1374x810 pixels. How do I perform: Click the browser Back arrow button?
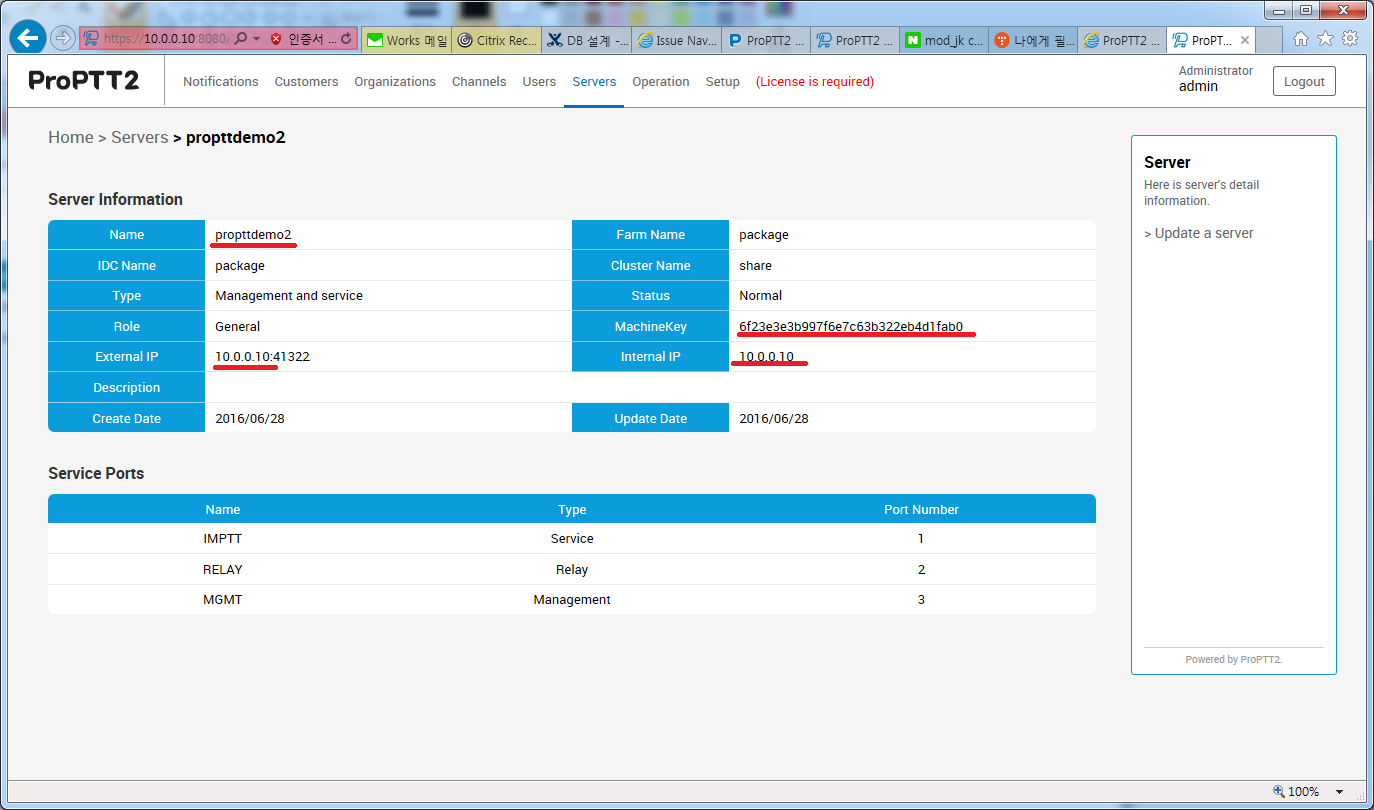tap(28, 38)
